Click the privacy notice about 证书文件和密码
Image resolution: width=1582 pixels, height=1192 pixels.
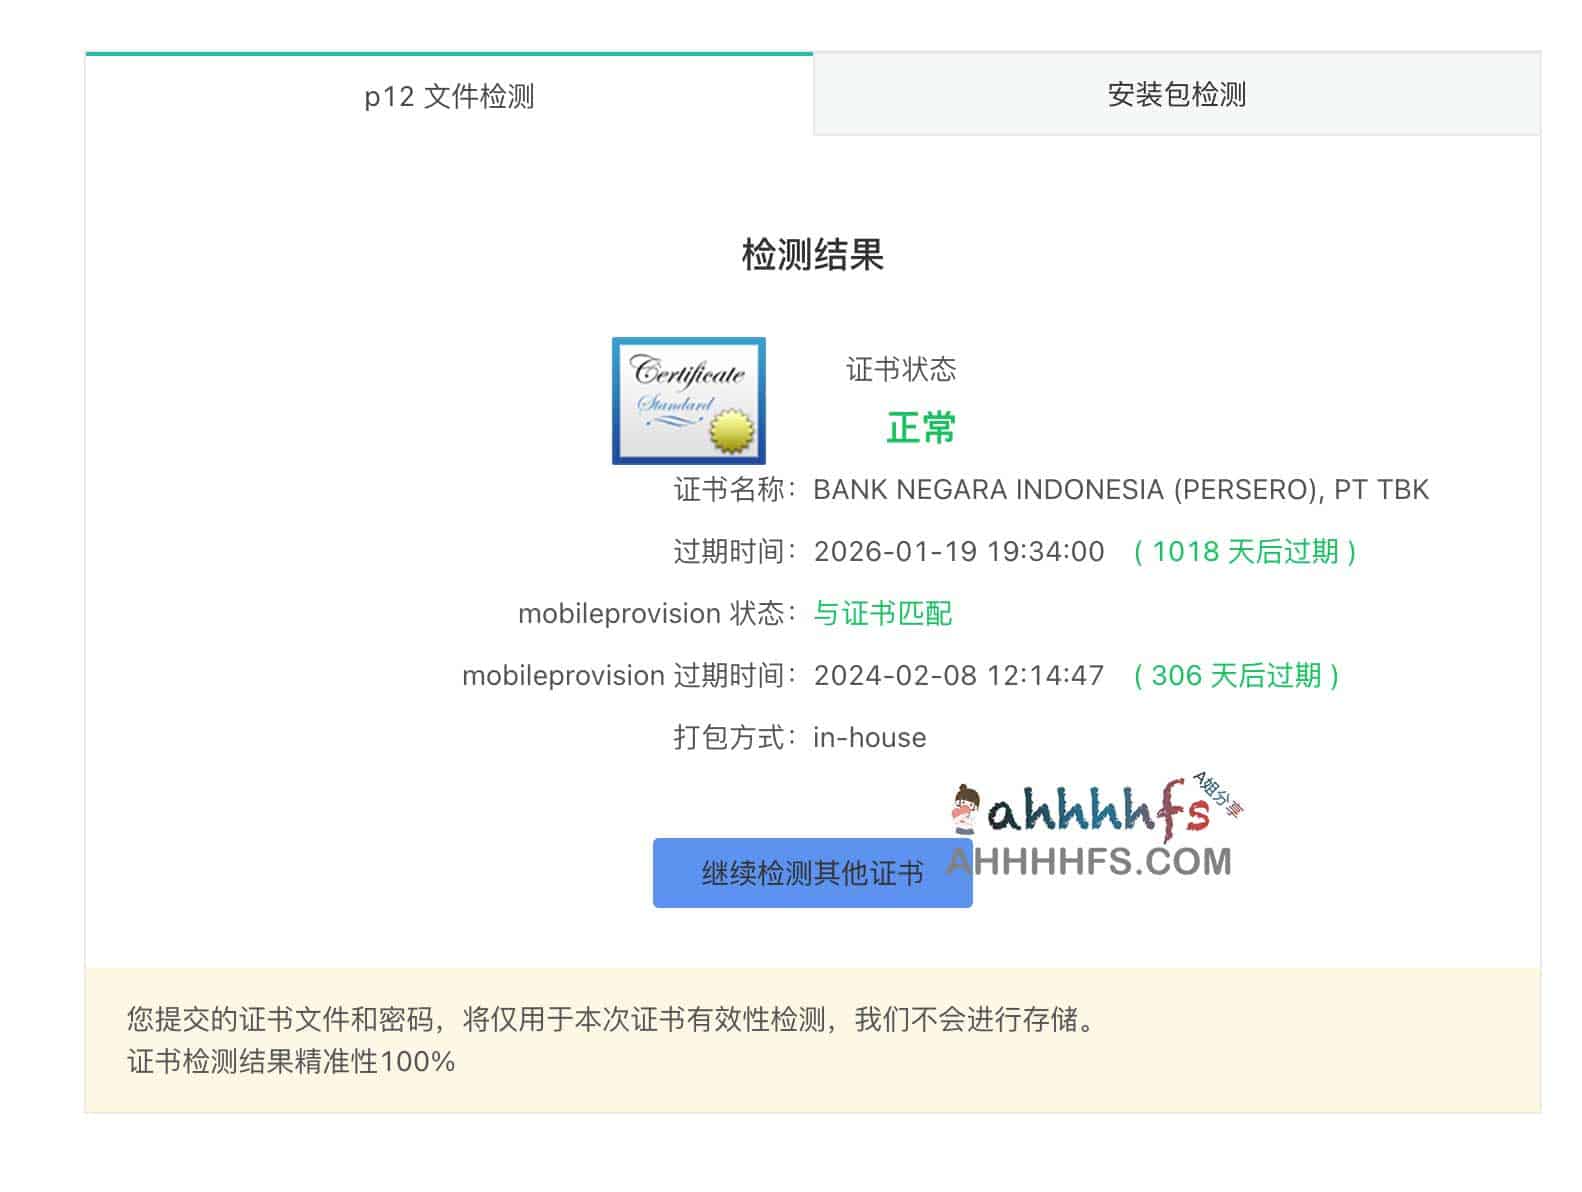[611, 1020]
